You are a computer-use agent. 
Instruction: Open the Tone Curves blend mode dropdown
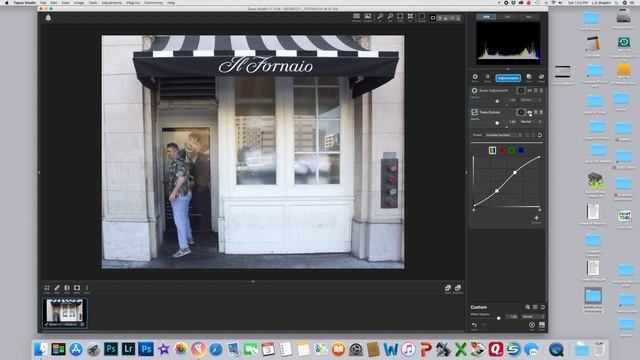click(531, 122)
